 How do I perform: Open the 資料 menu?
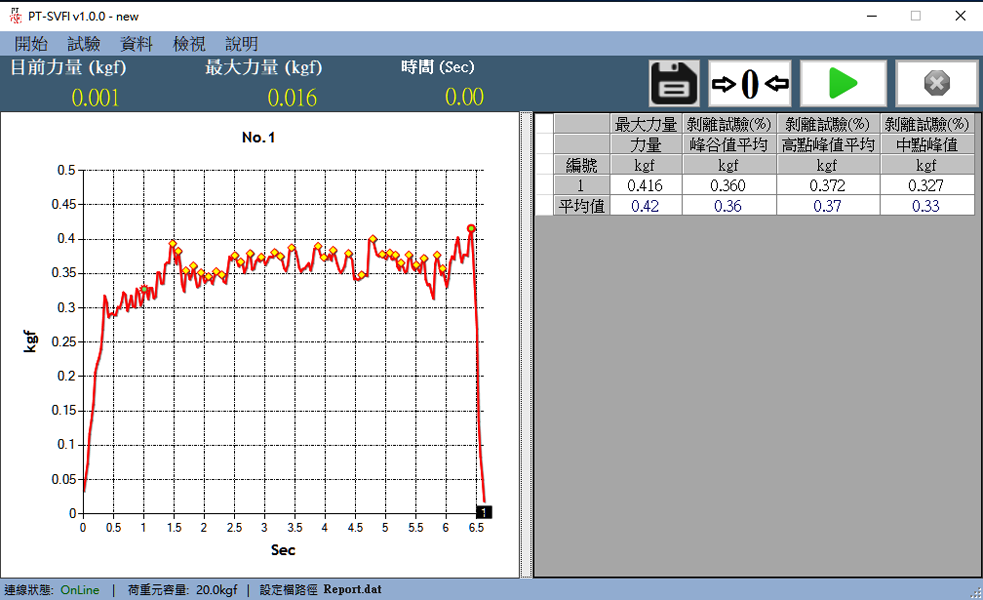136,44
